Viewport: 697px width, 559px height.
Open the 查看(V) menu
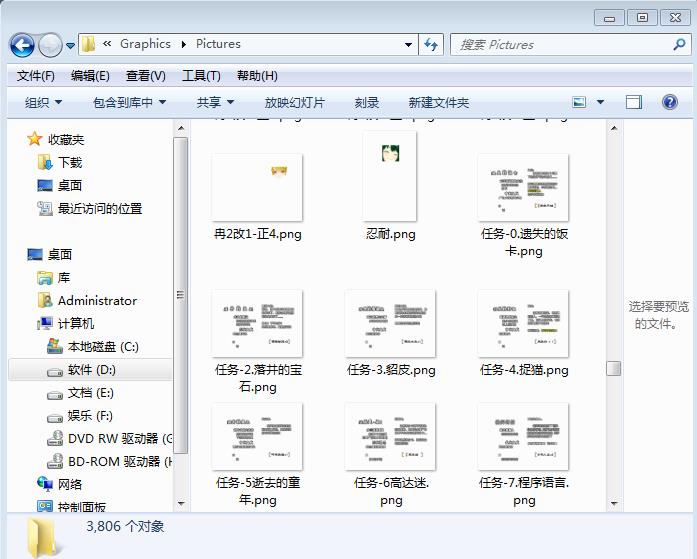coord(146,76)
